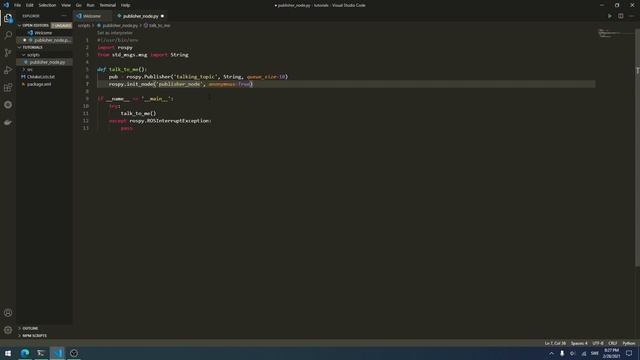Open the terminal app in taskbar

point(41,353)
